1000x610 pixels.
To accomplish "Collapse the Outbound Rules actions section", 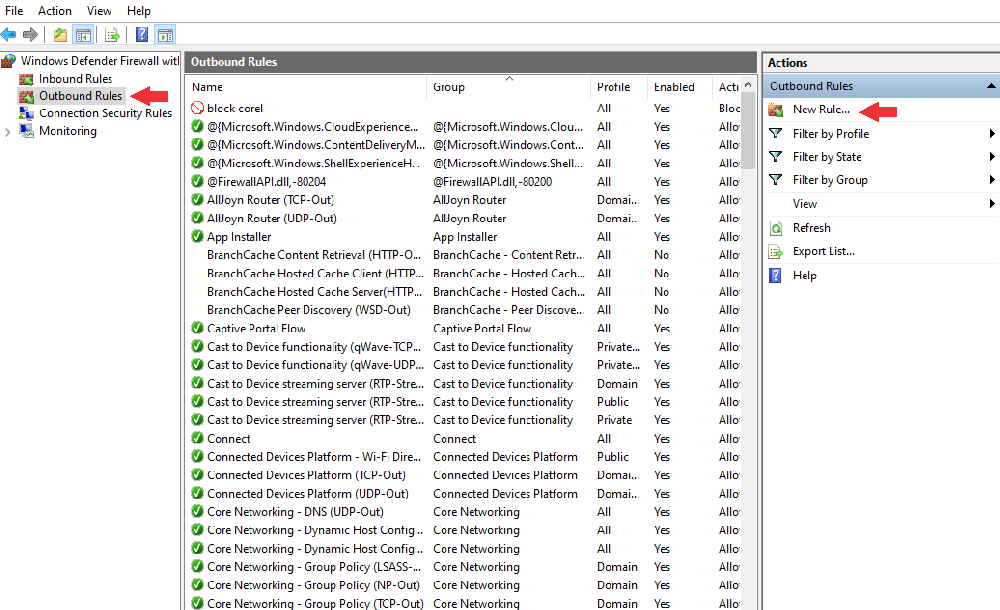I will click(x=991, y=86).
